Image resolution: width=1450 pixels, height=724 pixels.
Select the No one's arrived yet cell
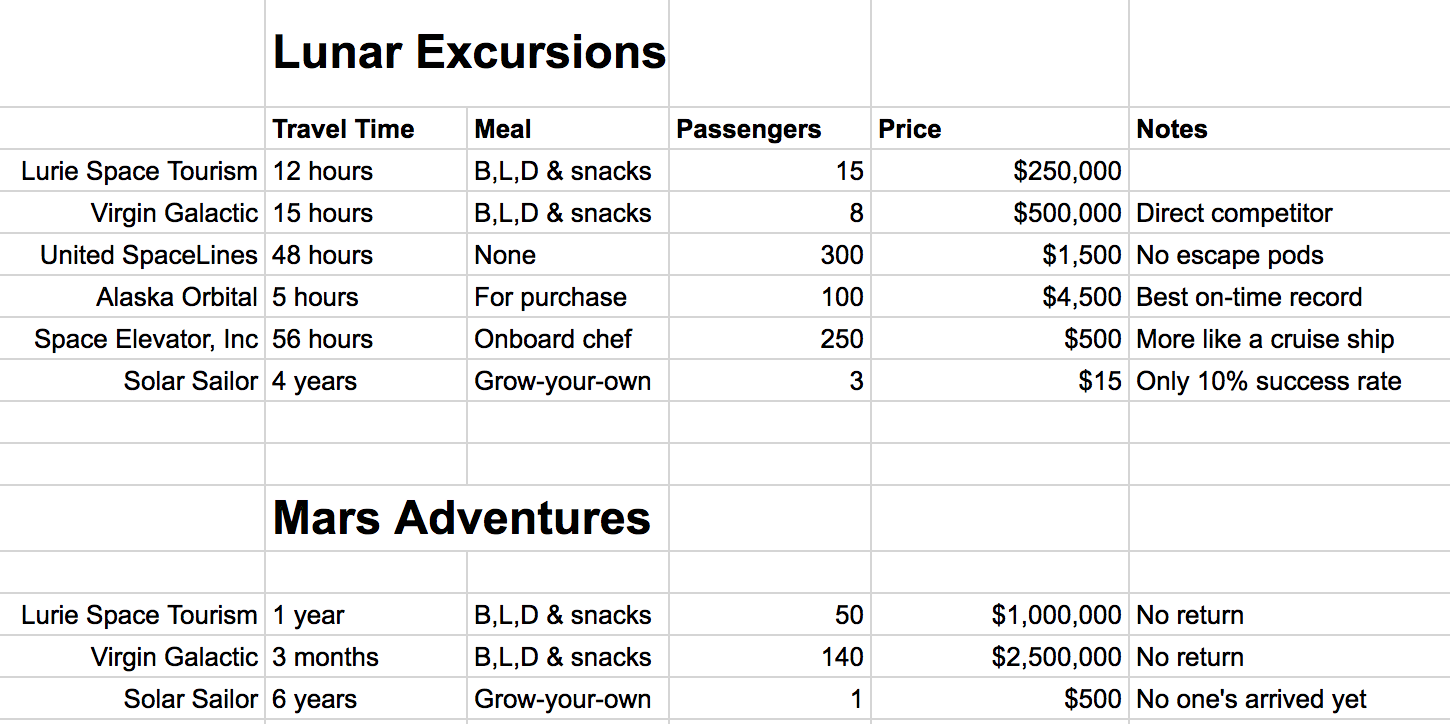pos(1290,699)
